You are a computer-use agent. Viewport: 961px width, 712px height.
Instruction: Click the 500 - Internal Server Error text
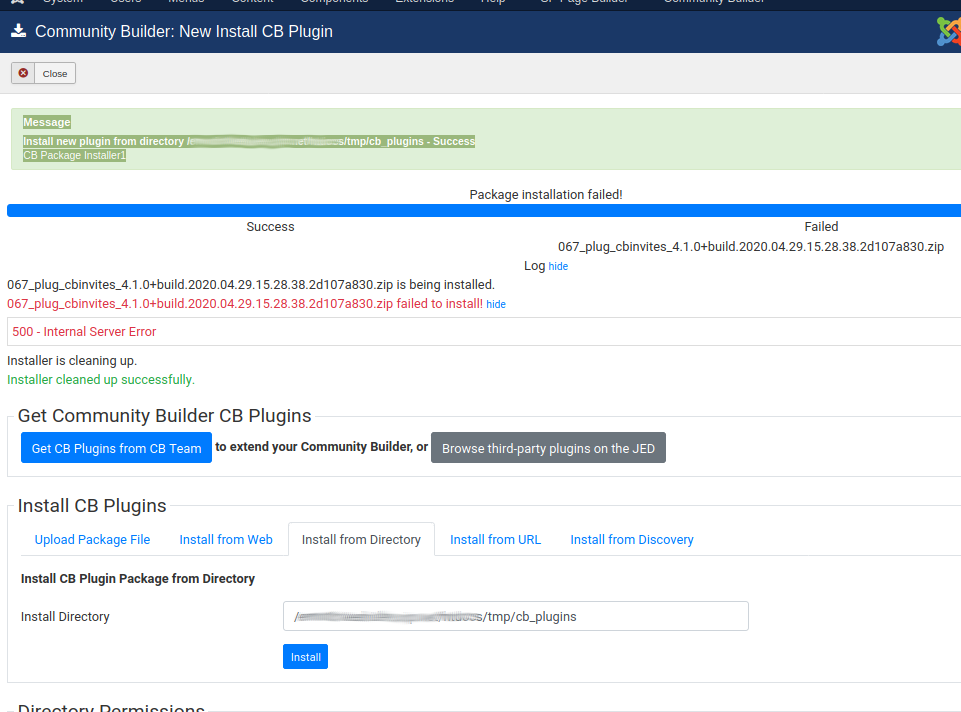[x=84, y=332]
